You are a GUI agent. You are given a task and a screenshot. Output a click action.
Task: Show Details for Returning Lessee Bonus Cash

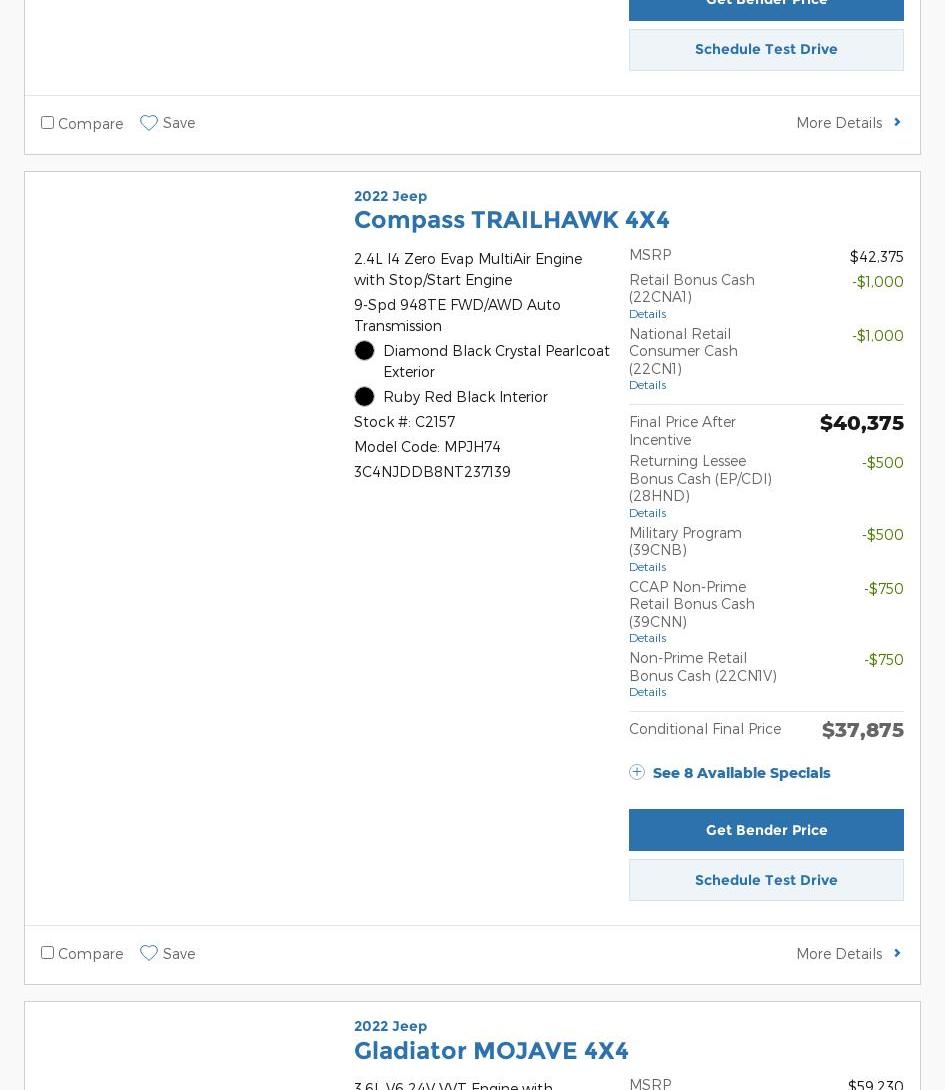coord(647,513)
